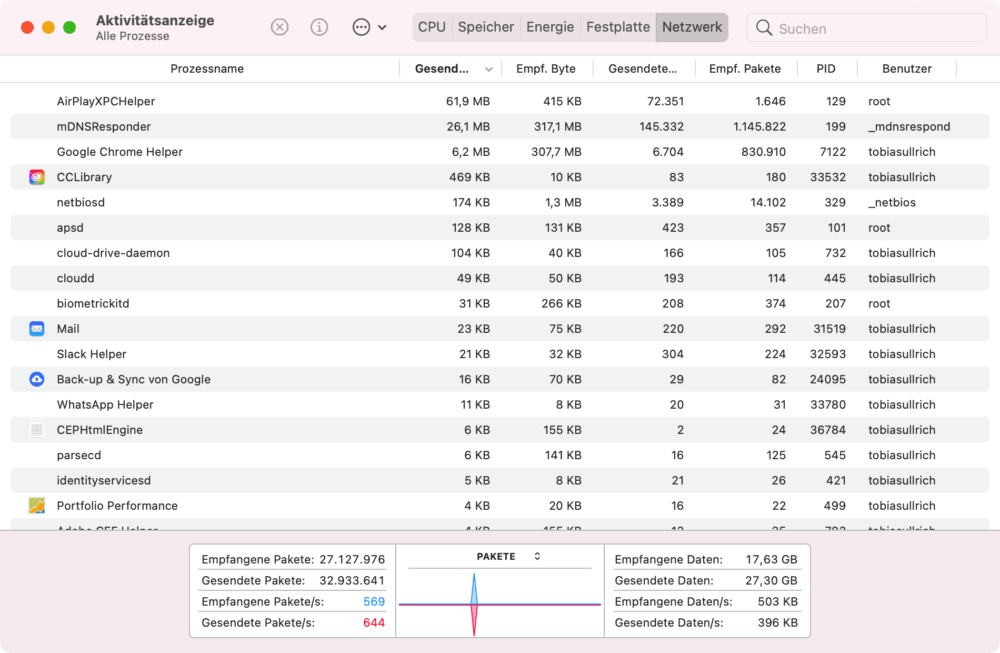Click the packets activity graph

(x=500, y=604)
